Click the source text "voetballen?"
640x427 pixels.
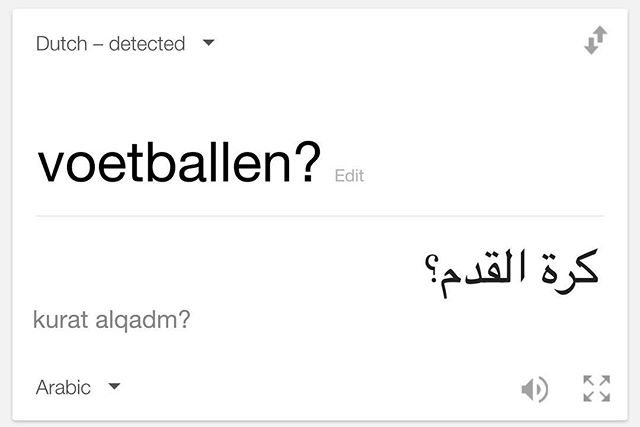tap(179, 164)
